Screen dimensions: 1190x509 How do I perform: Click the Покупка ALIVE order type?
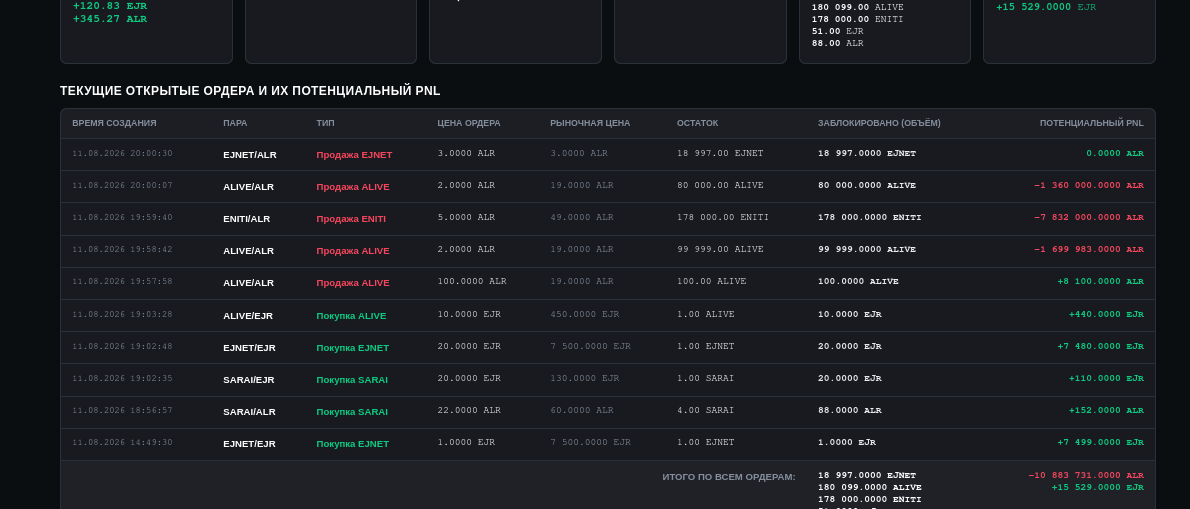[x=351, y=316]
